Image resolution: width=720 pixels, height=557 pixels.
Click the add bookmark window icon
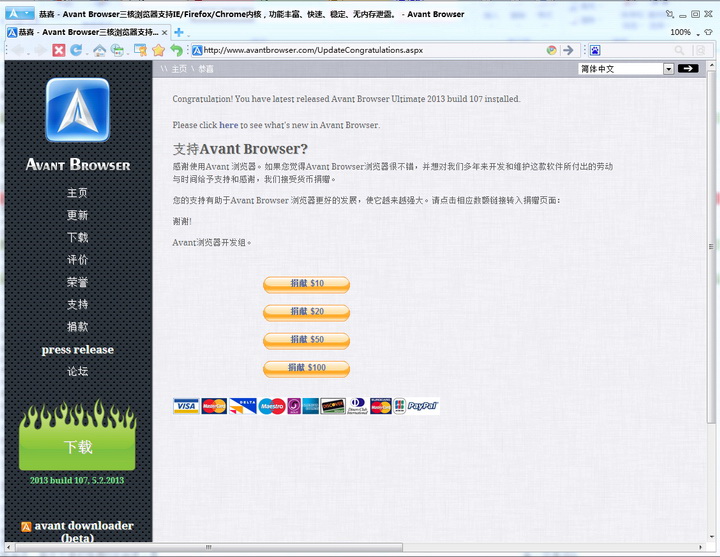coord(140,50)
